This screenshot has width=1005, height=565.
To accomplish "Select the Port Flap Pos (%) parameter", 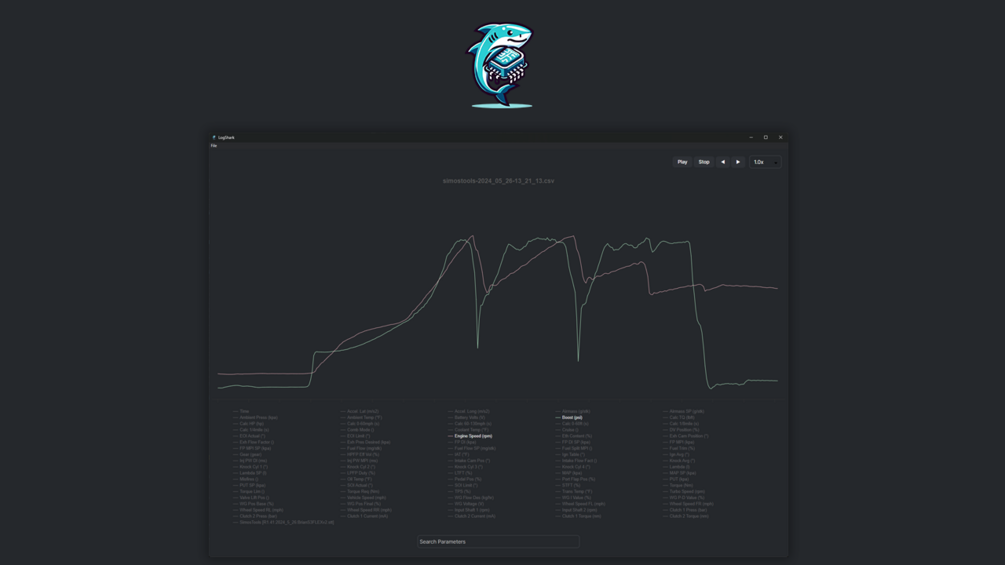I will [x=576, y=479].
